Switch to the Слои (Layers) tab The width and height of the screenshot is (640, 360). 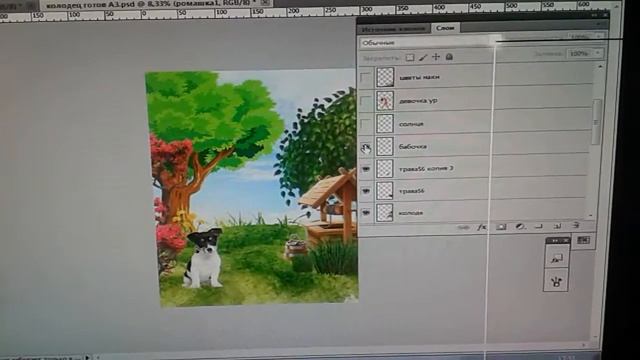point(445,28)
